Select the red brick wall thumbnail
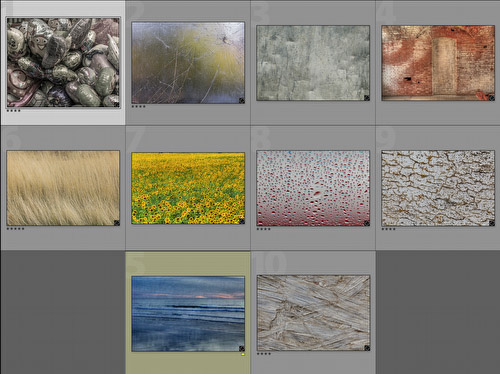This screenshot has height=374, width=500. (x=438, y=63)
